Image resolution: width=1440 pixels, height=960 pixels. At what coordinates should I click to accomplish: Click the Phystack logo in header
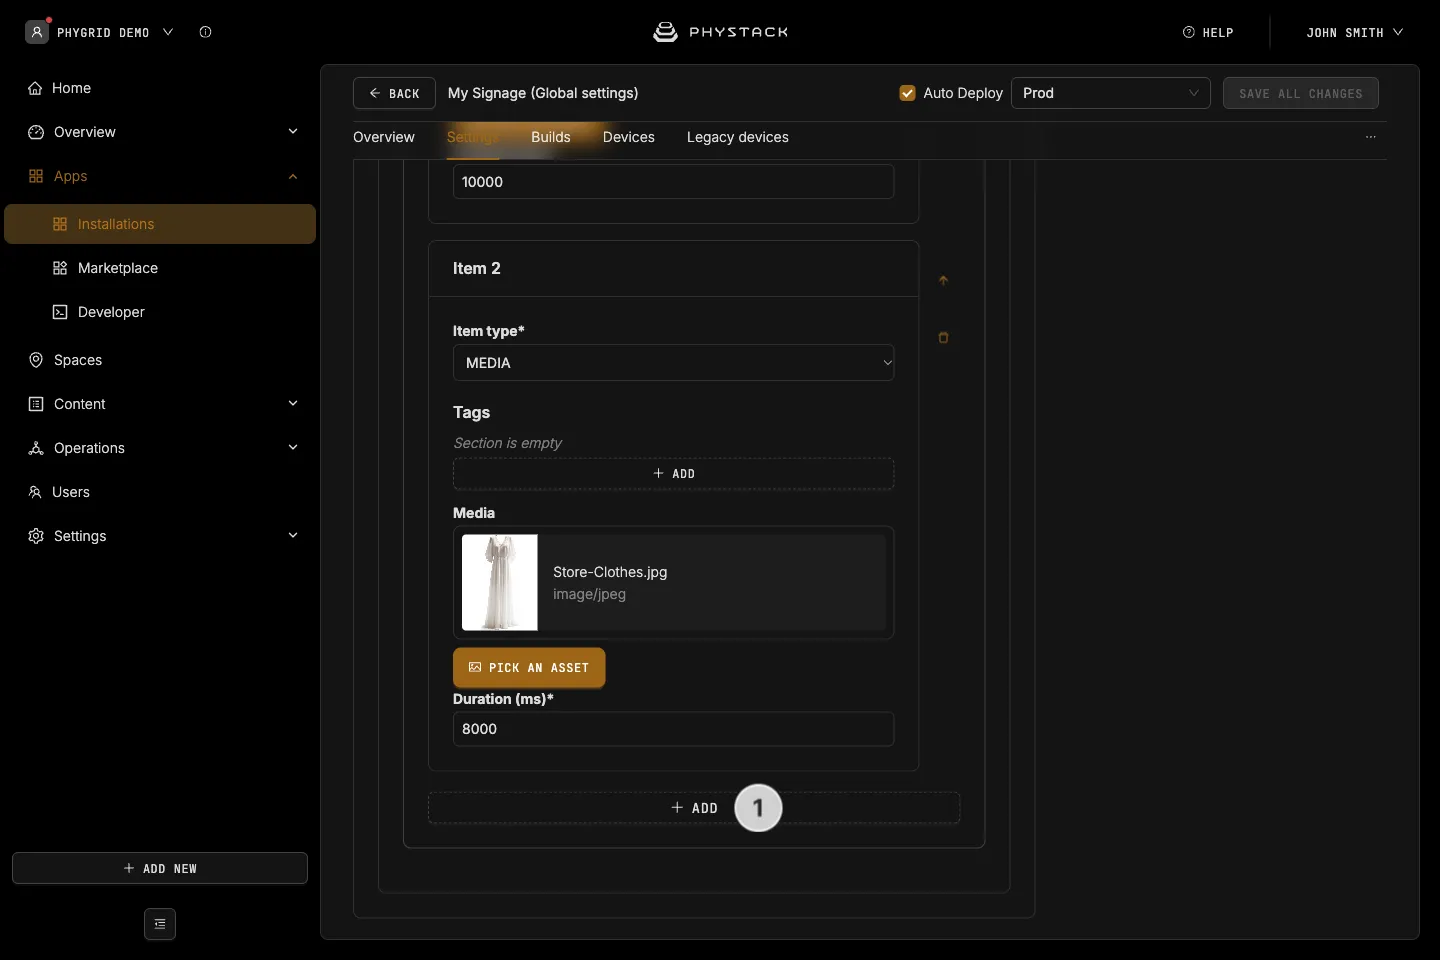[720, 32]
